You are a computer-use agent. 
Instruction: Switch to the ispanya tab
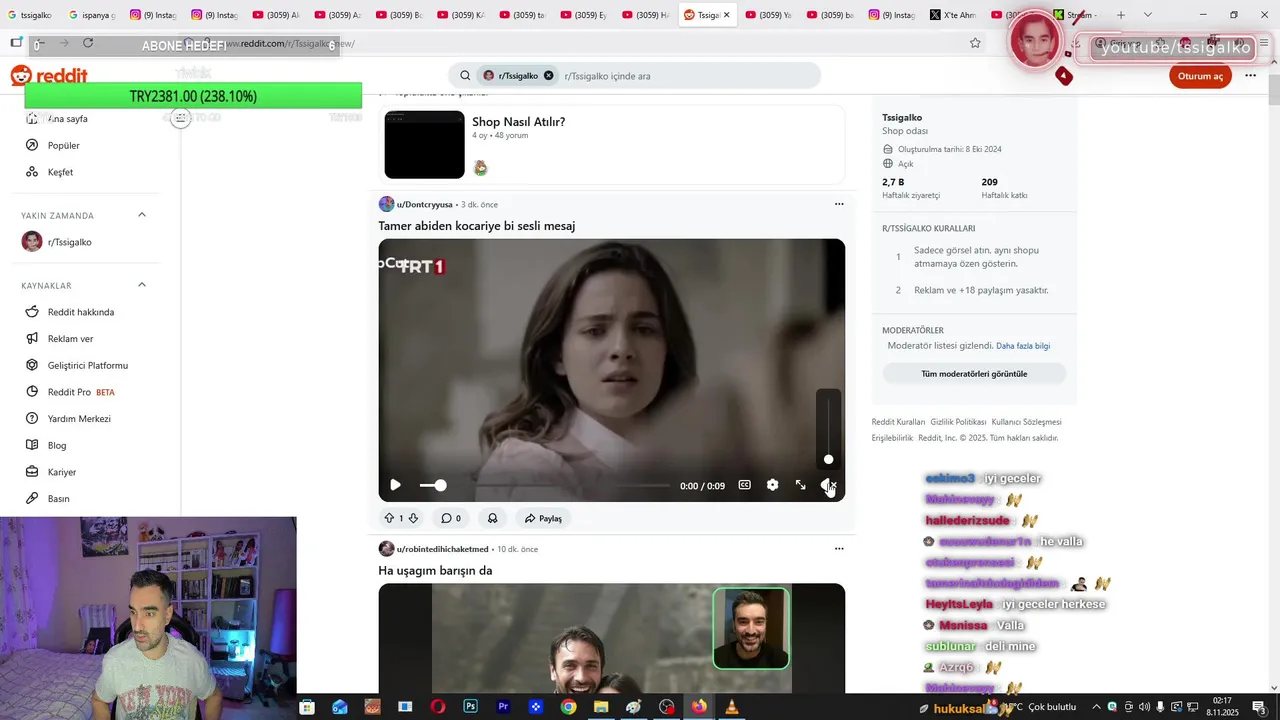(93, 15)
